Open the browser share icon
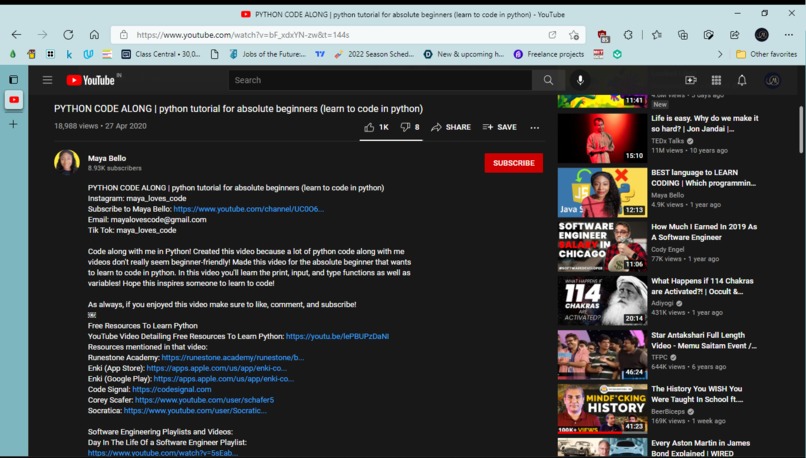This screenshot has height=458, width=806. (735, 35)
